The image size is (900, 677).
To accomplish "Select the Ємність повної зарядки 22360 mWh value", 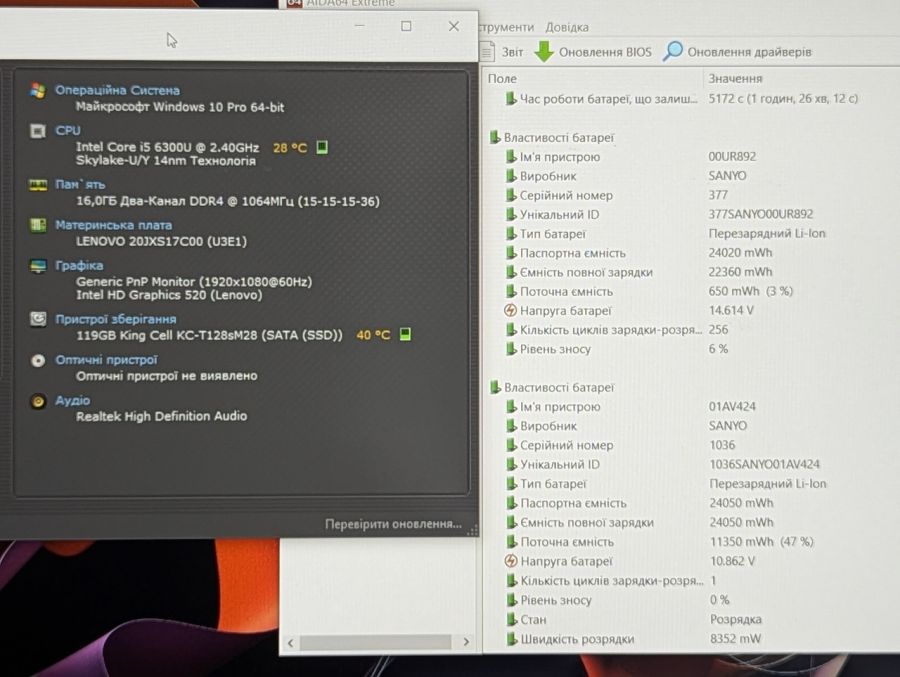I will click(x=740, y=272).
